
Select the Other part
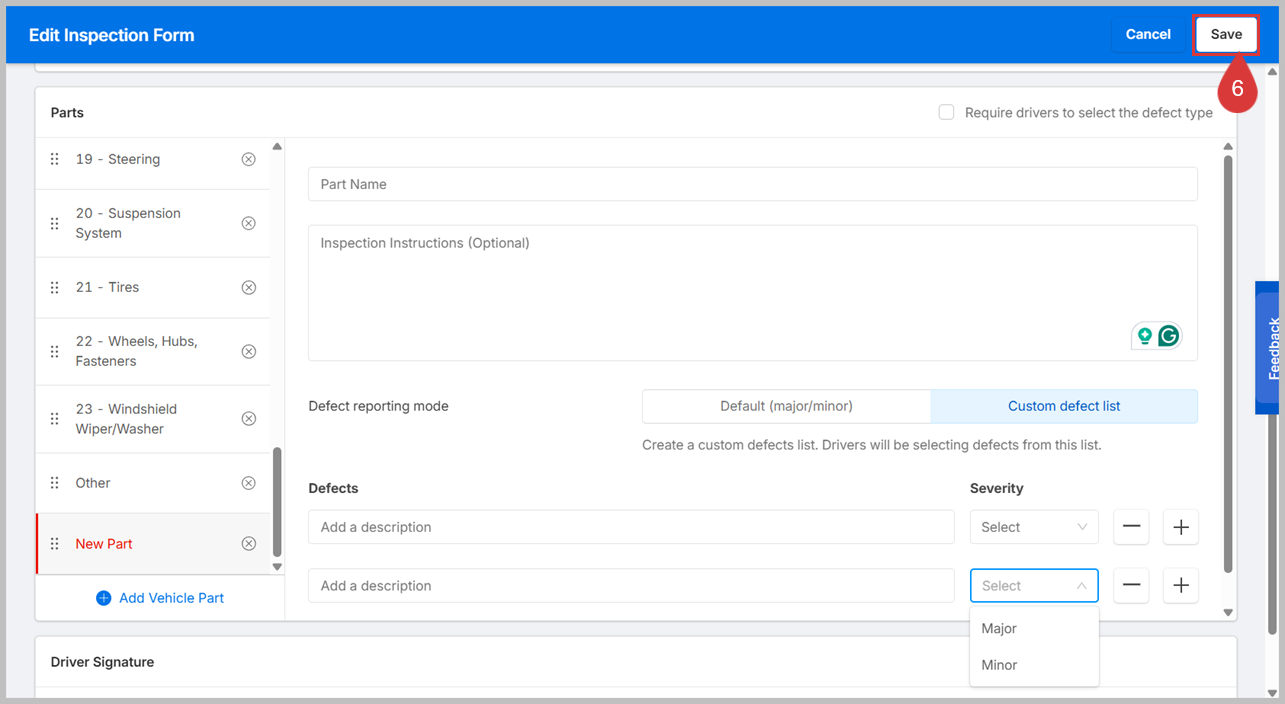tap(153, 483)
